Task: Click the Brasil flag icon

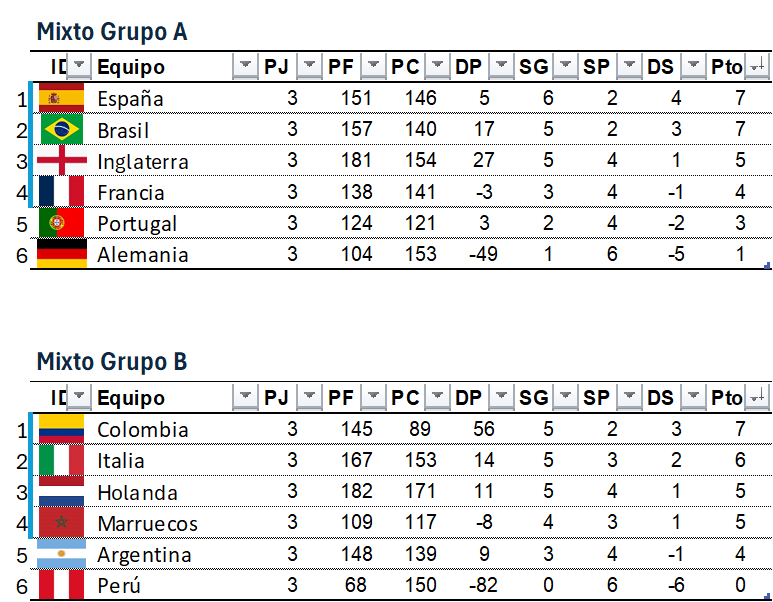Action: click(x=60, y=129)
